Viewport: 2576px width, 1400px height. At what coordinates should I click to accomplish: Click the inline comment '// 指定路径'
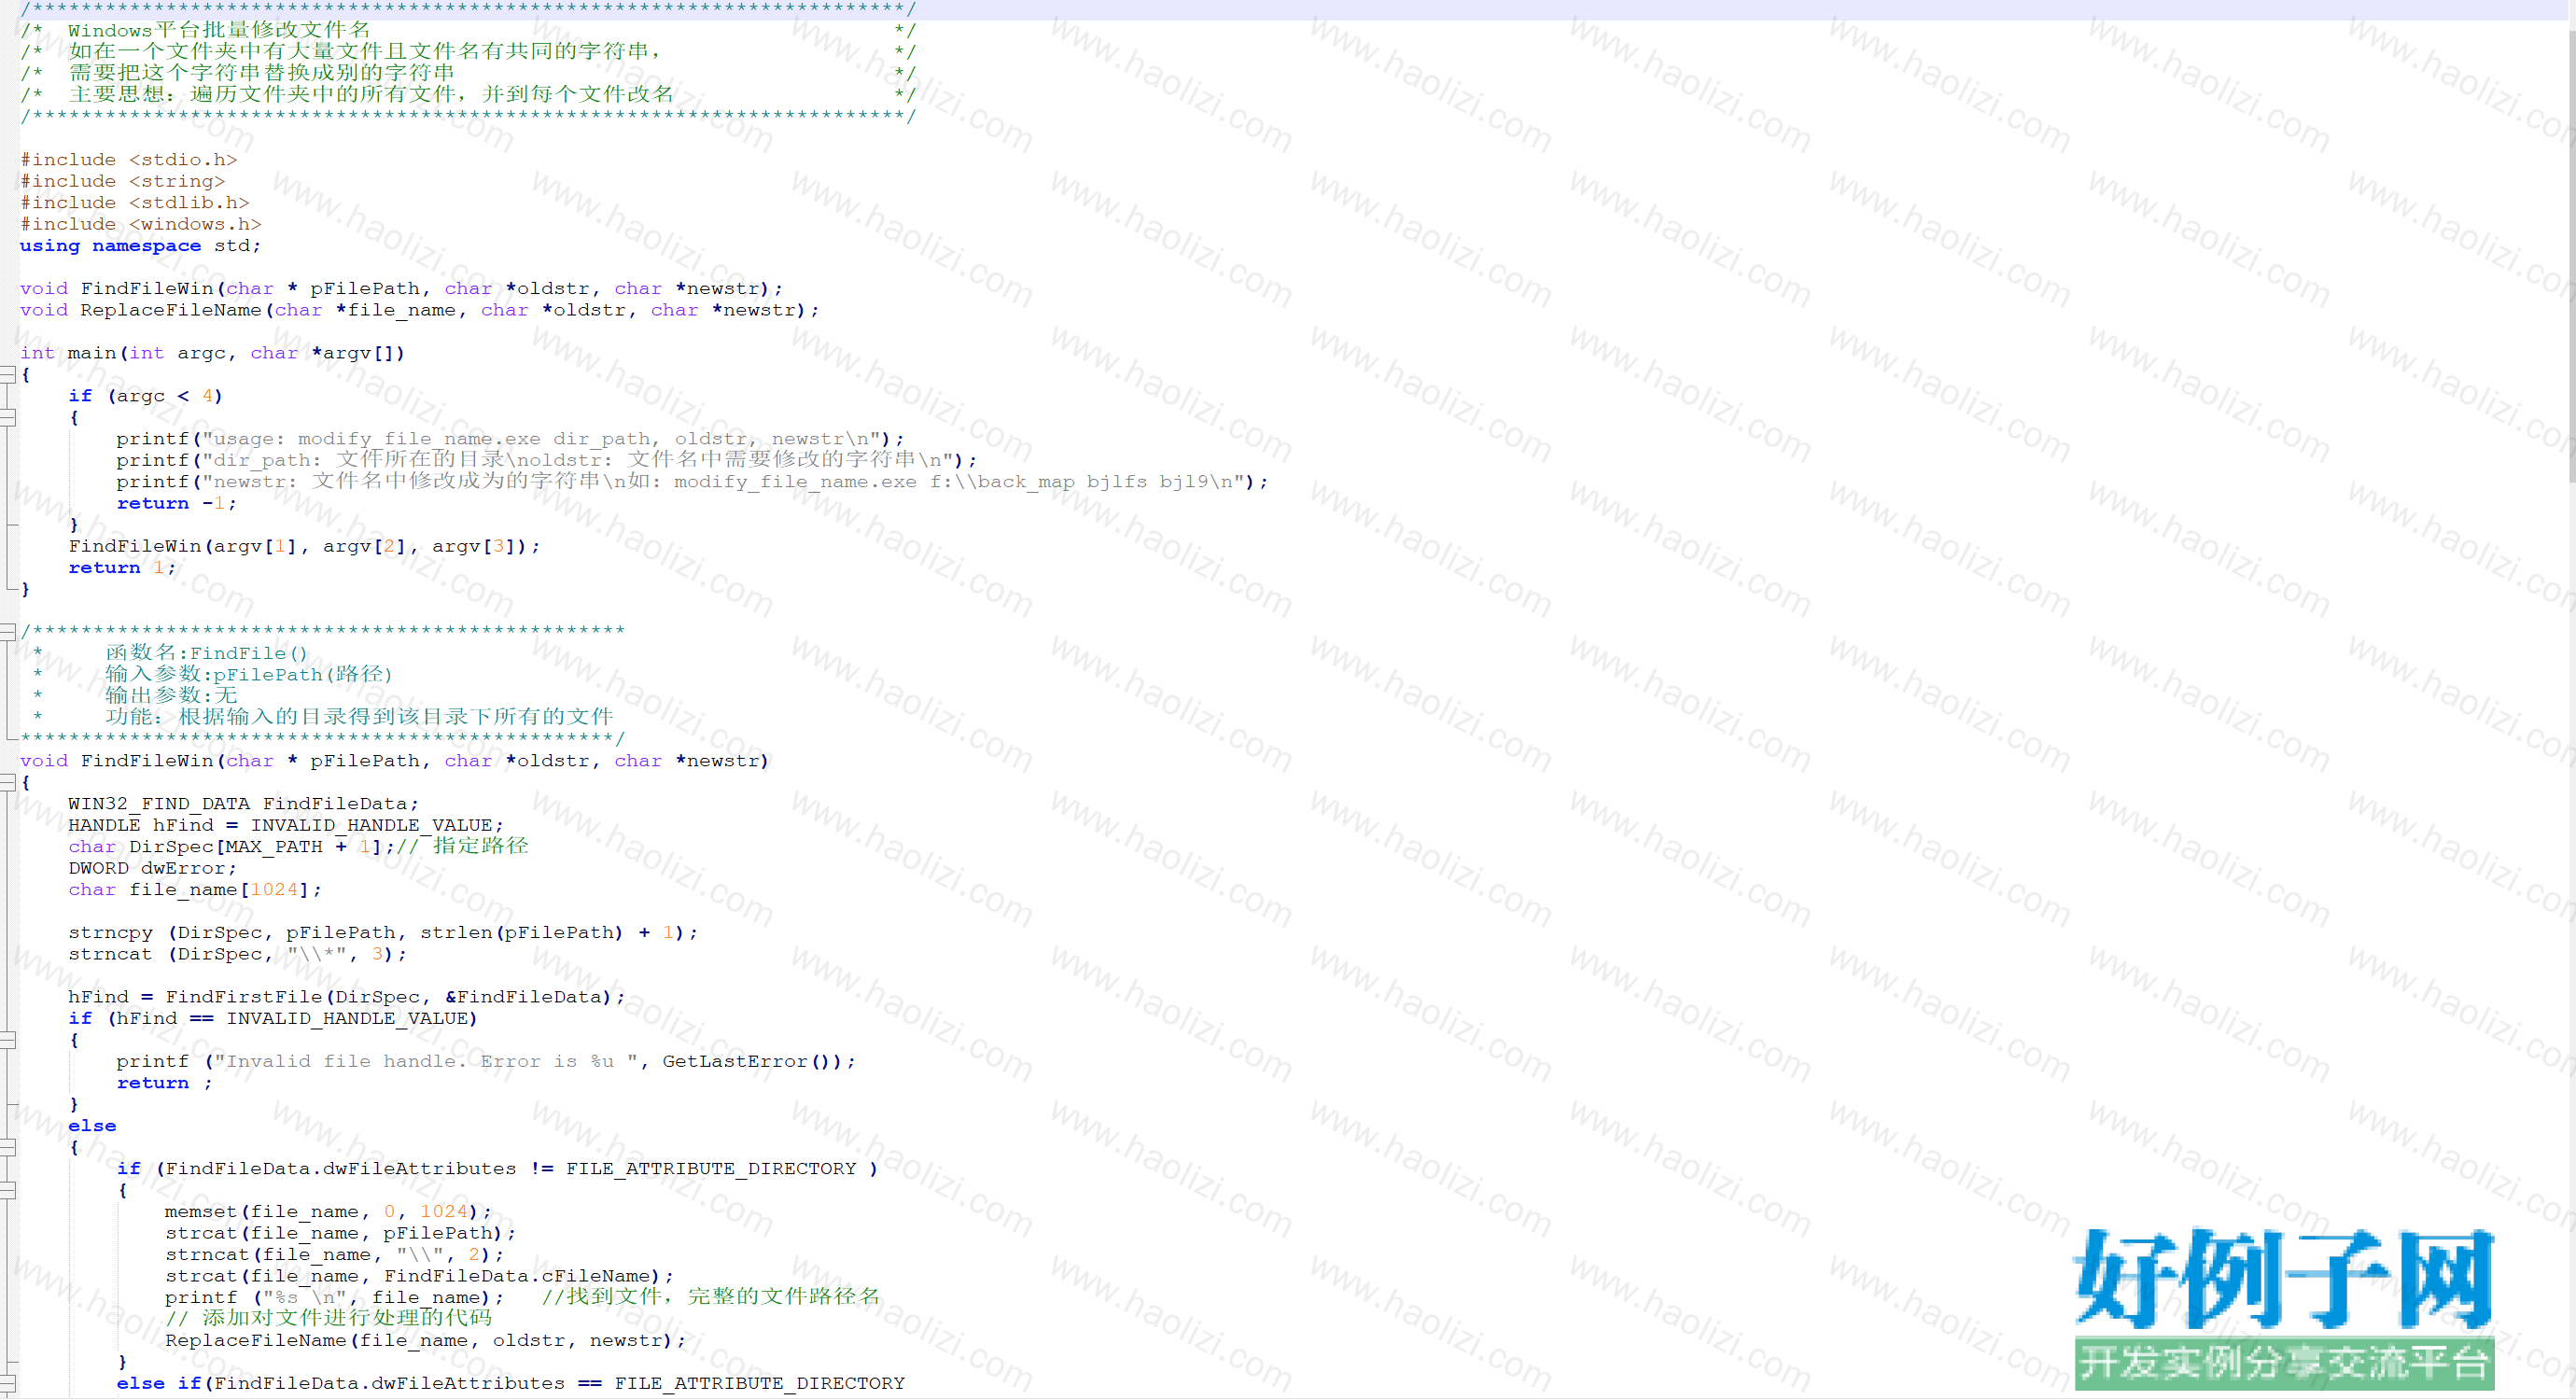coord(463,846)
